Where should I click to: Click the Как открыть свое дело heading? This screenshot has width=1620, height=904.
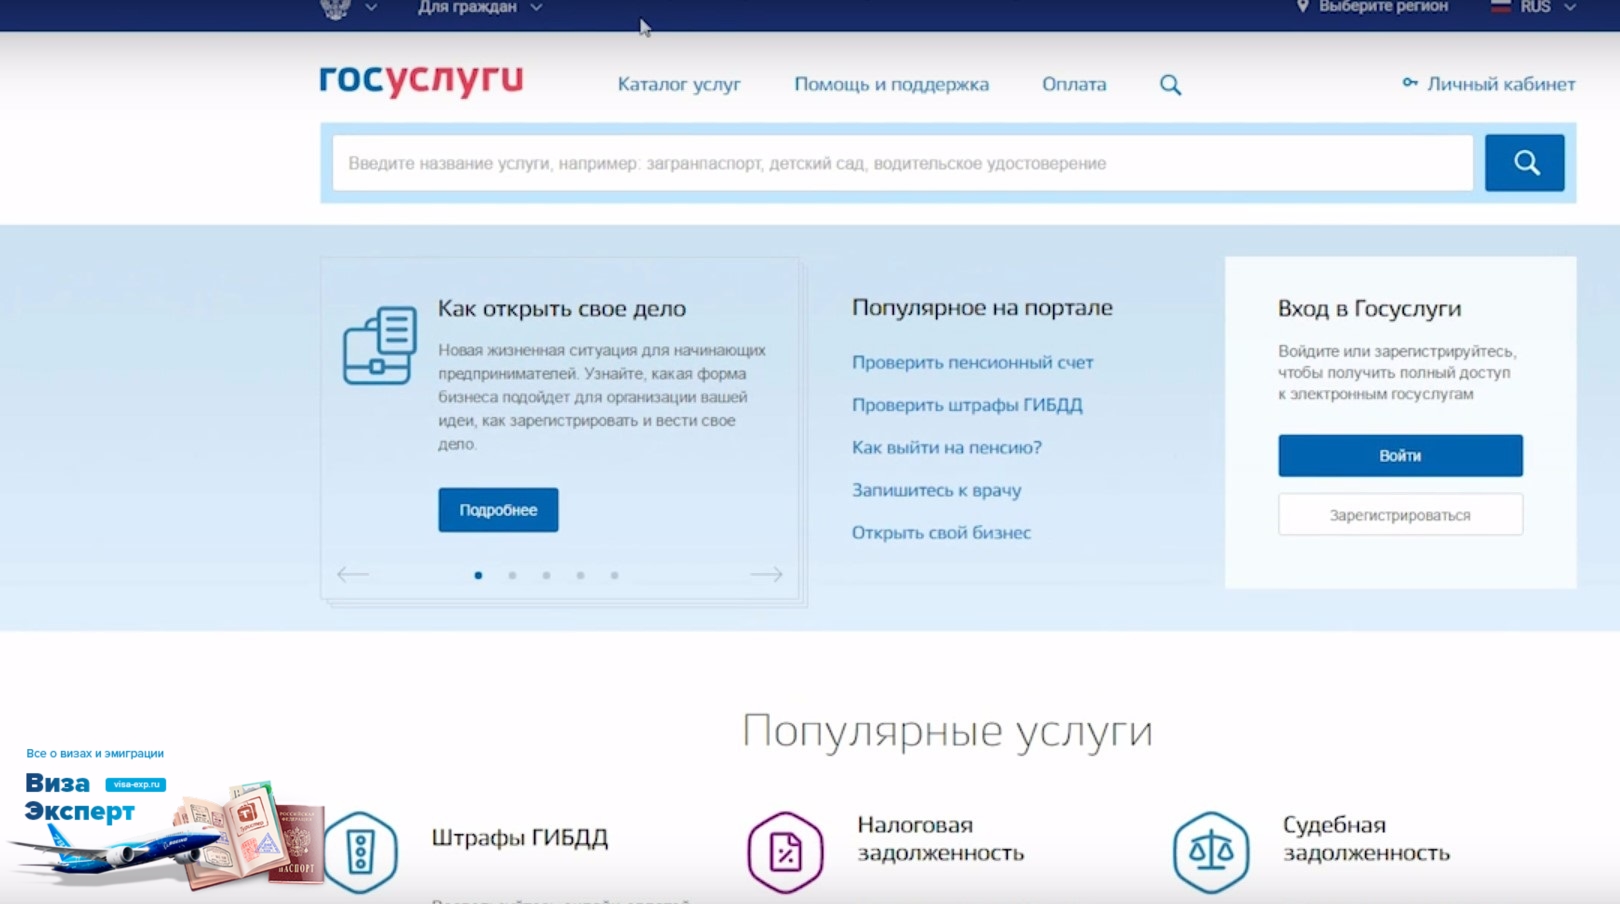(562, 309)
